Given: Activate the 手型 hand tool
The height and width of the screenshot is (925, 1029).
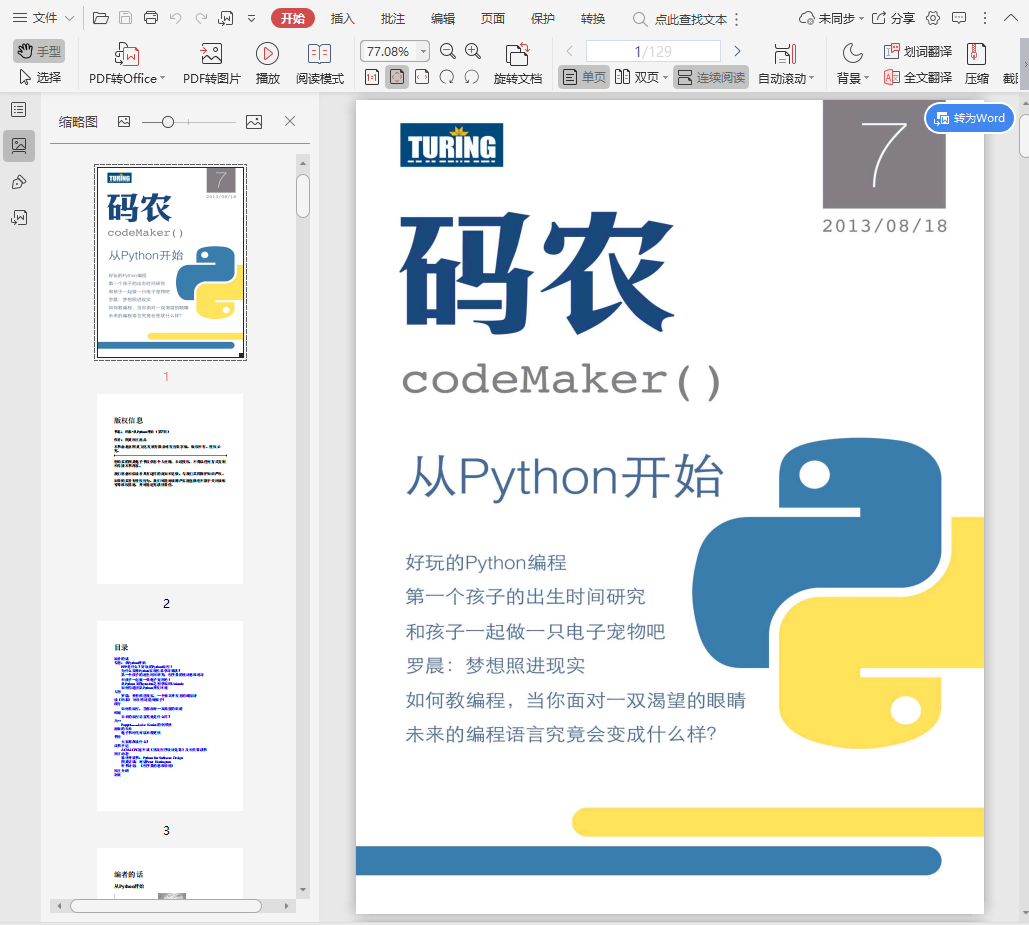Looking at the screenshot, I should click(39, 51).
